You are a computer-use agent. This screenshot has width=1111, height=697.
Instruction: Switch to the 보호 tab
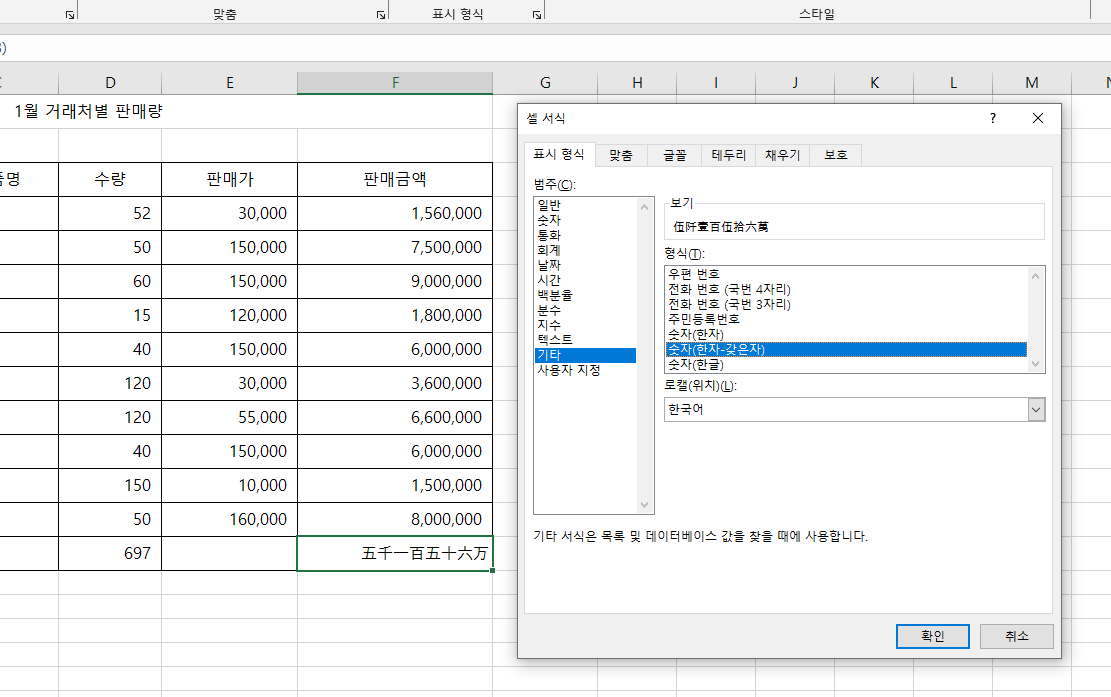click(x=835, y=155)
